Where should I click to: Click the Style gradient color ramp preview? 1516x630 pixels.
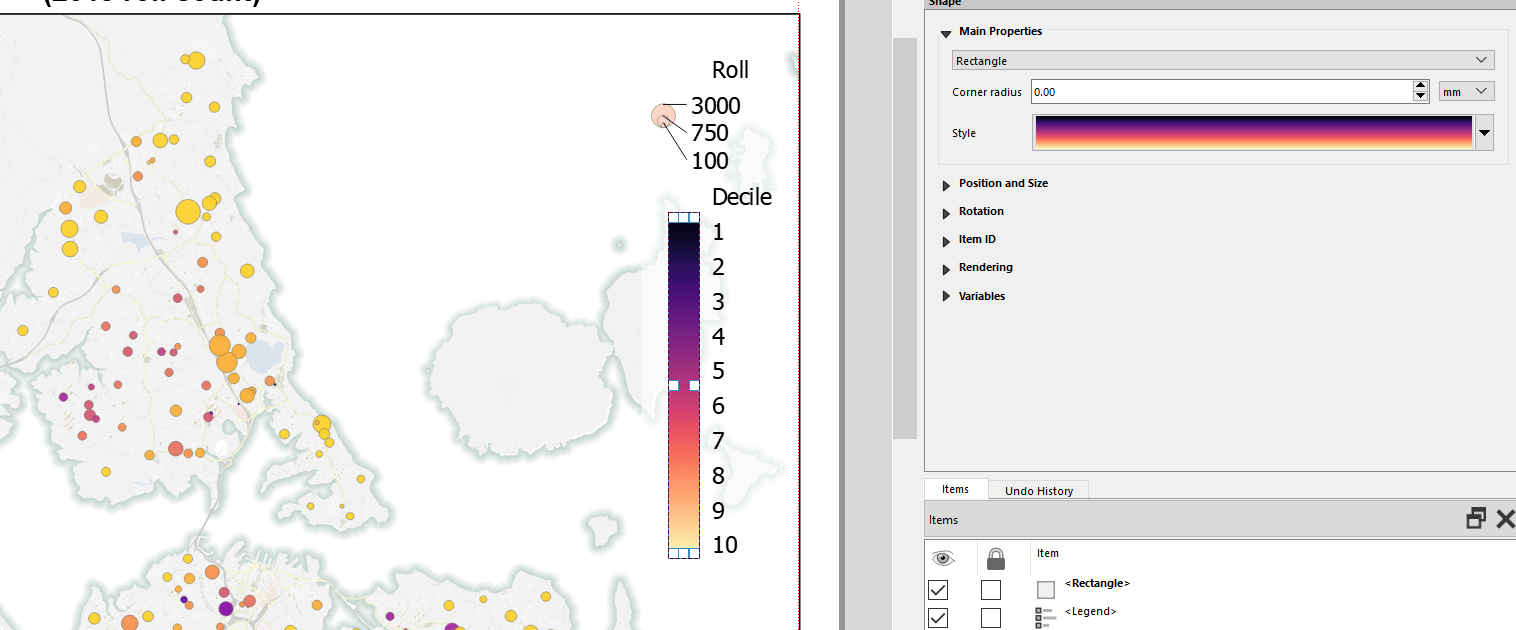click(1250, 132)
